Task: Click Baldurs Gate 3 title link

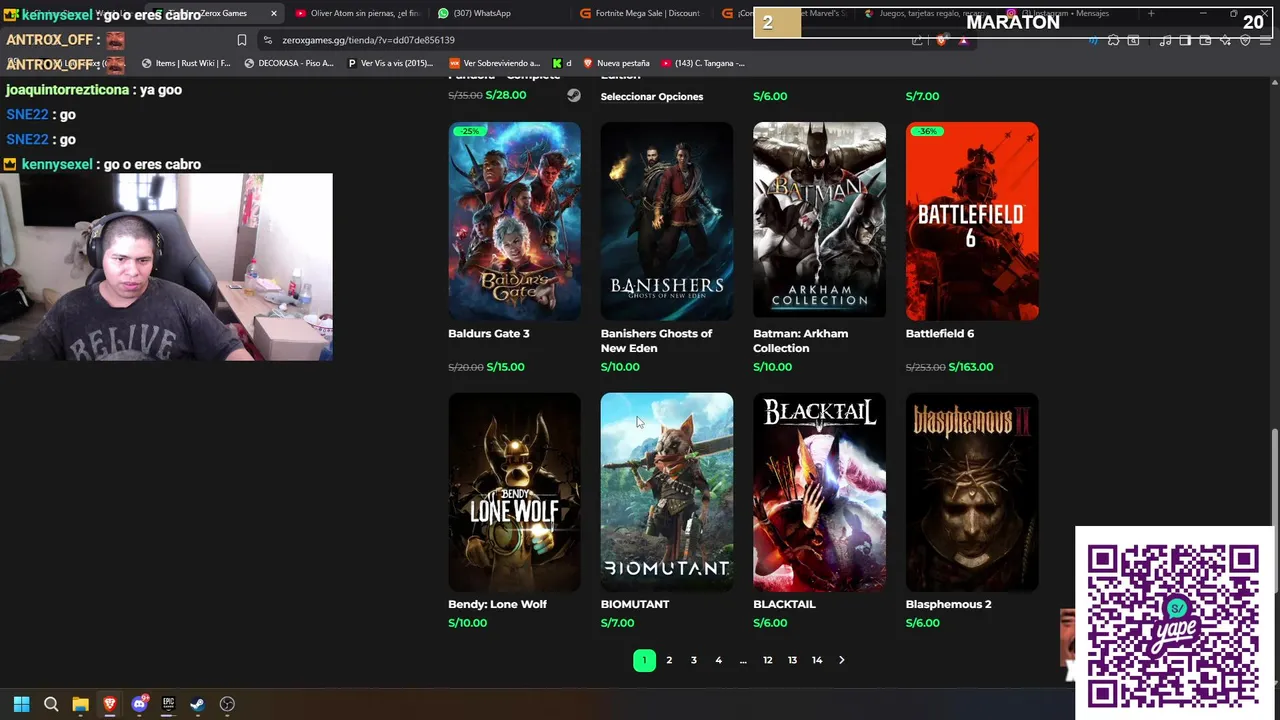Action: point(489,334)
